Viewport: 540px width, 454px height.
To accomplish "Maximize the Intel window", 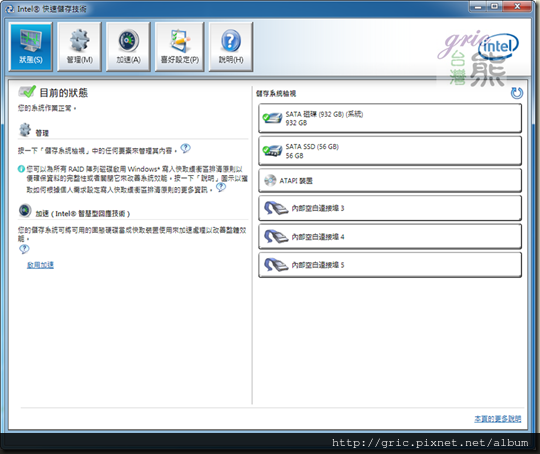I will (495, 7).
